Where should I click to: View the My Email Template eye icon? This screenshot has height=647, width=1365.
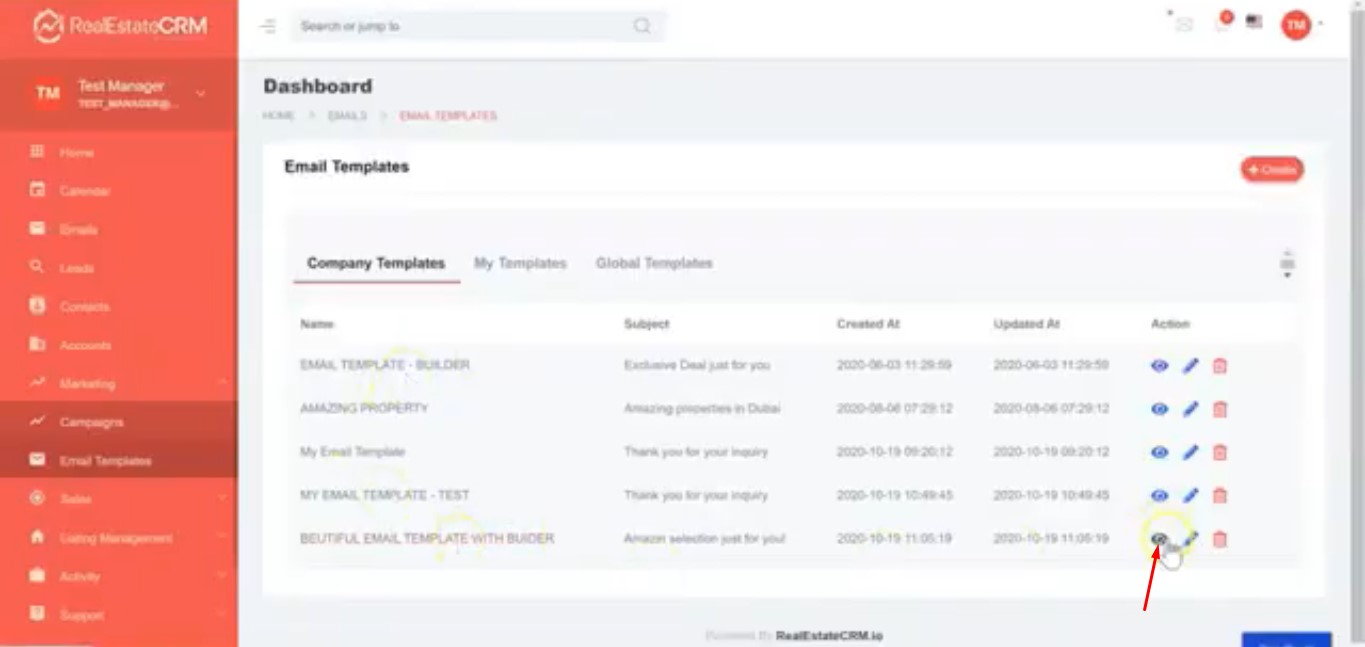pyautogui.click(x=1159, y=452)
